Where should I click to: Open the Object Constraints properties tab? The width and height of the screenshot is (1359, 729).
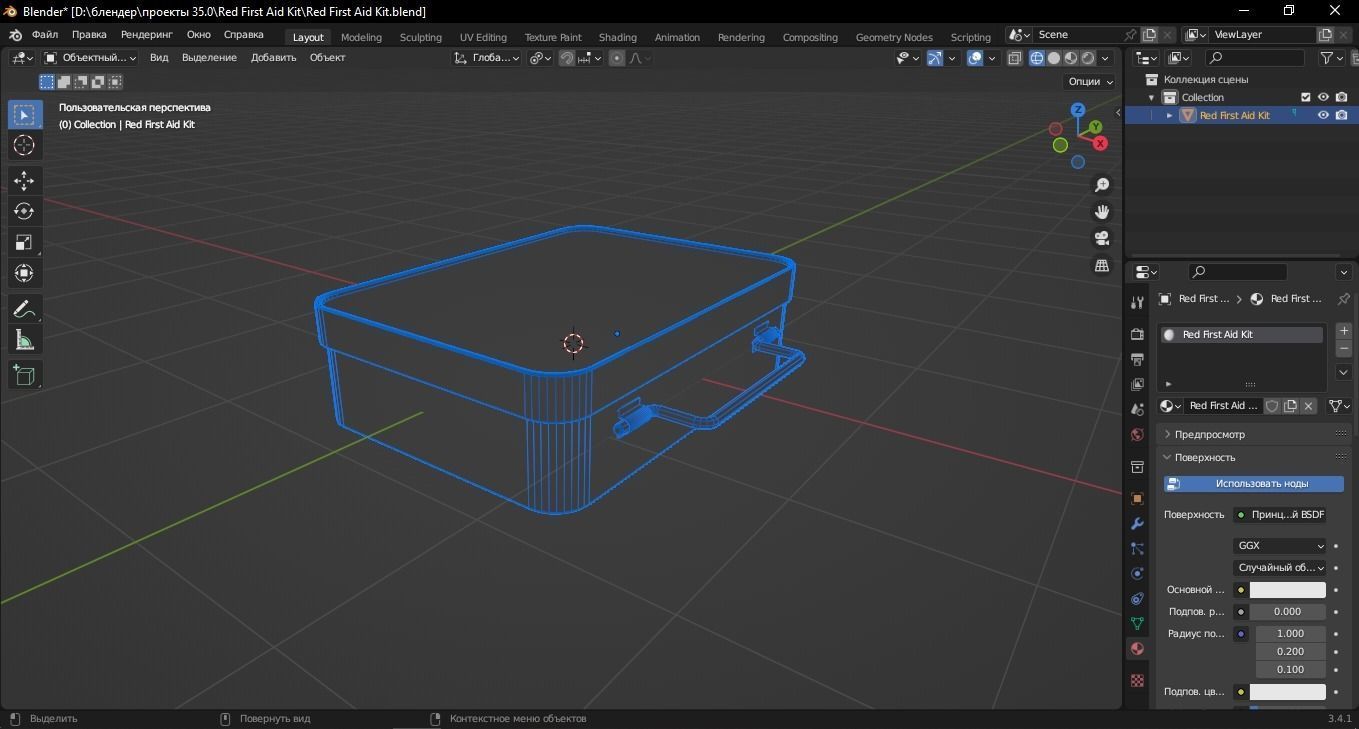coord(1137,598)
